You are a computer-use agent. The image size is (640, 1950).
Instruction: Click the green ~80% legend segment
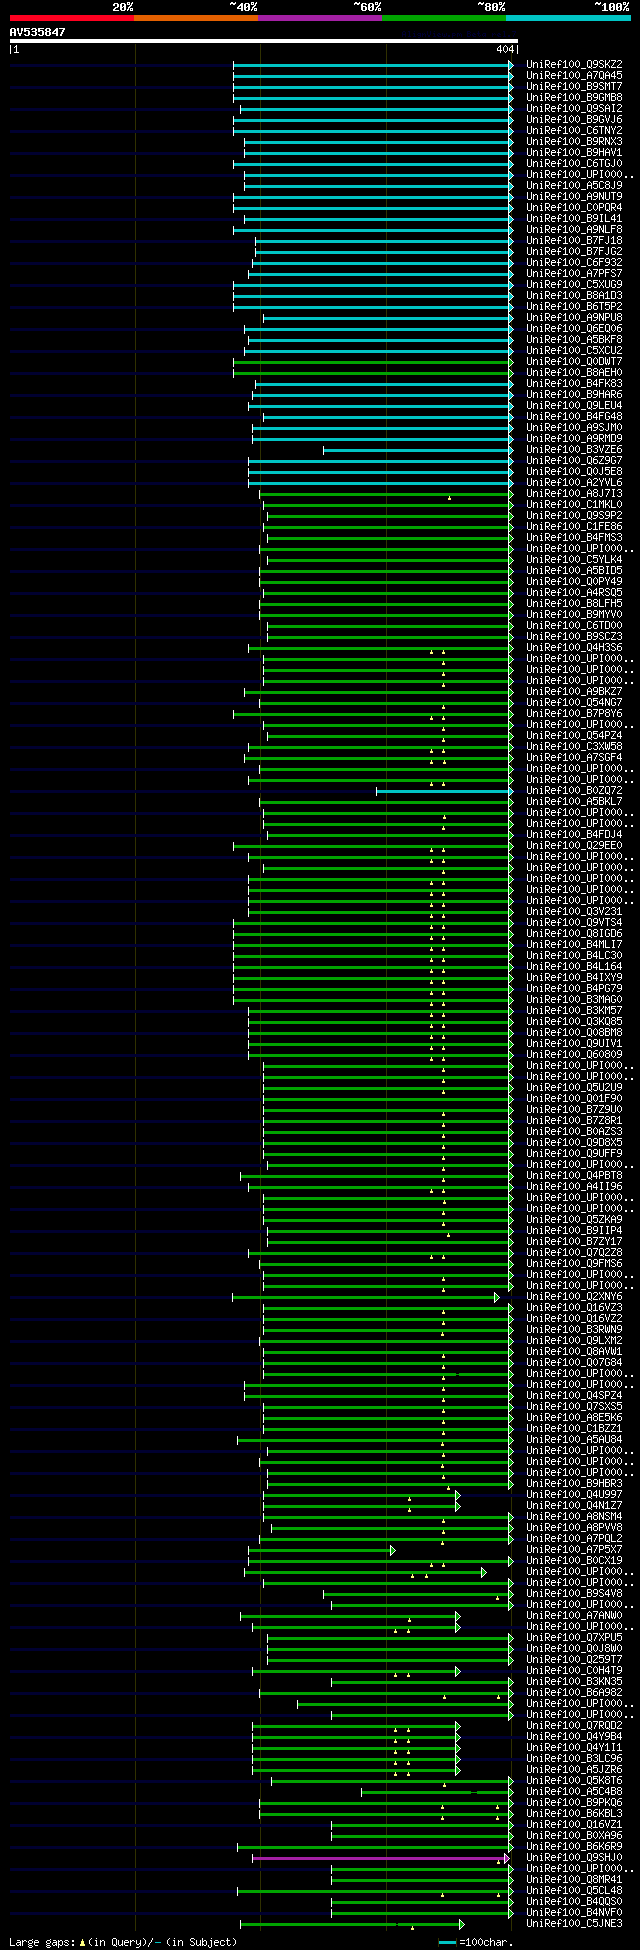coord(444,18)
